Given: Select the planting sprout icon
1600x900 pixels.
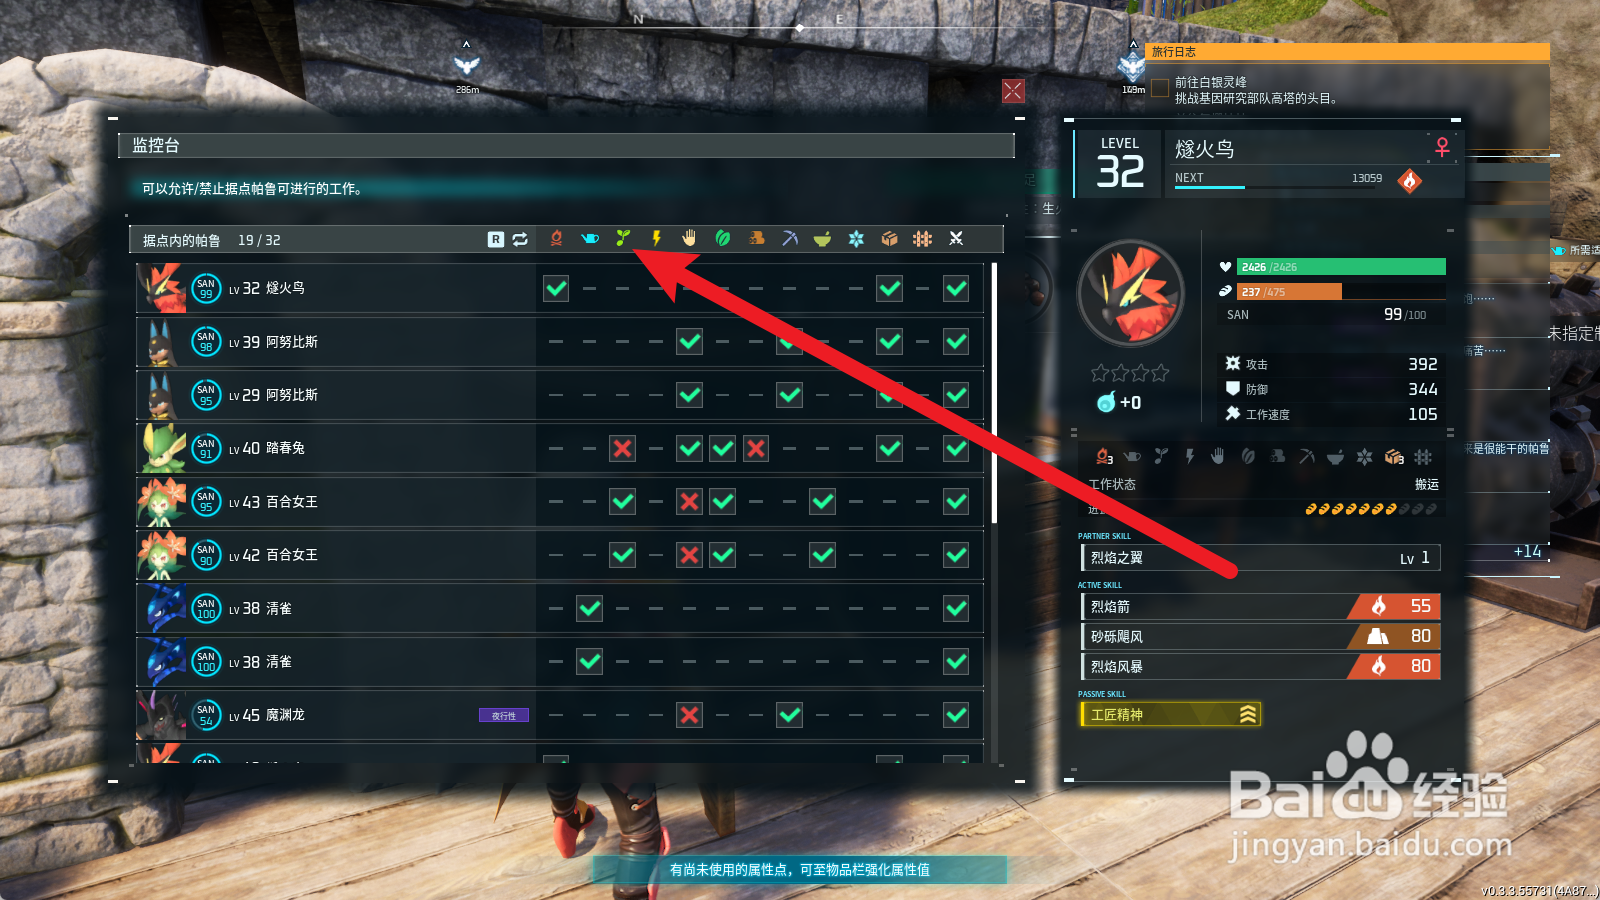Looking at the screenshot, I should [623, 238].
